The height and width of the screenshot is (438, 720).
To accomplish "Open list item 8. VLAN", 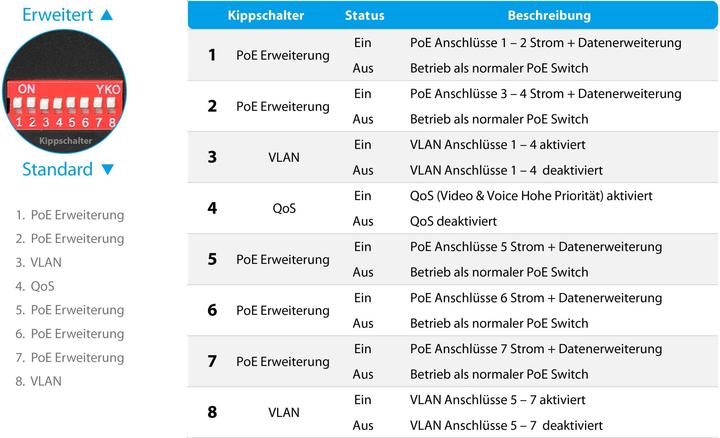I will click(x=39, y=381).
